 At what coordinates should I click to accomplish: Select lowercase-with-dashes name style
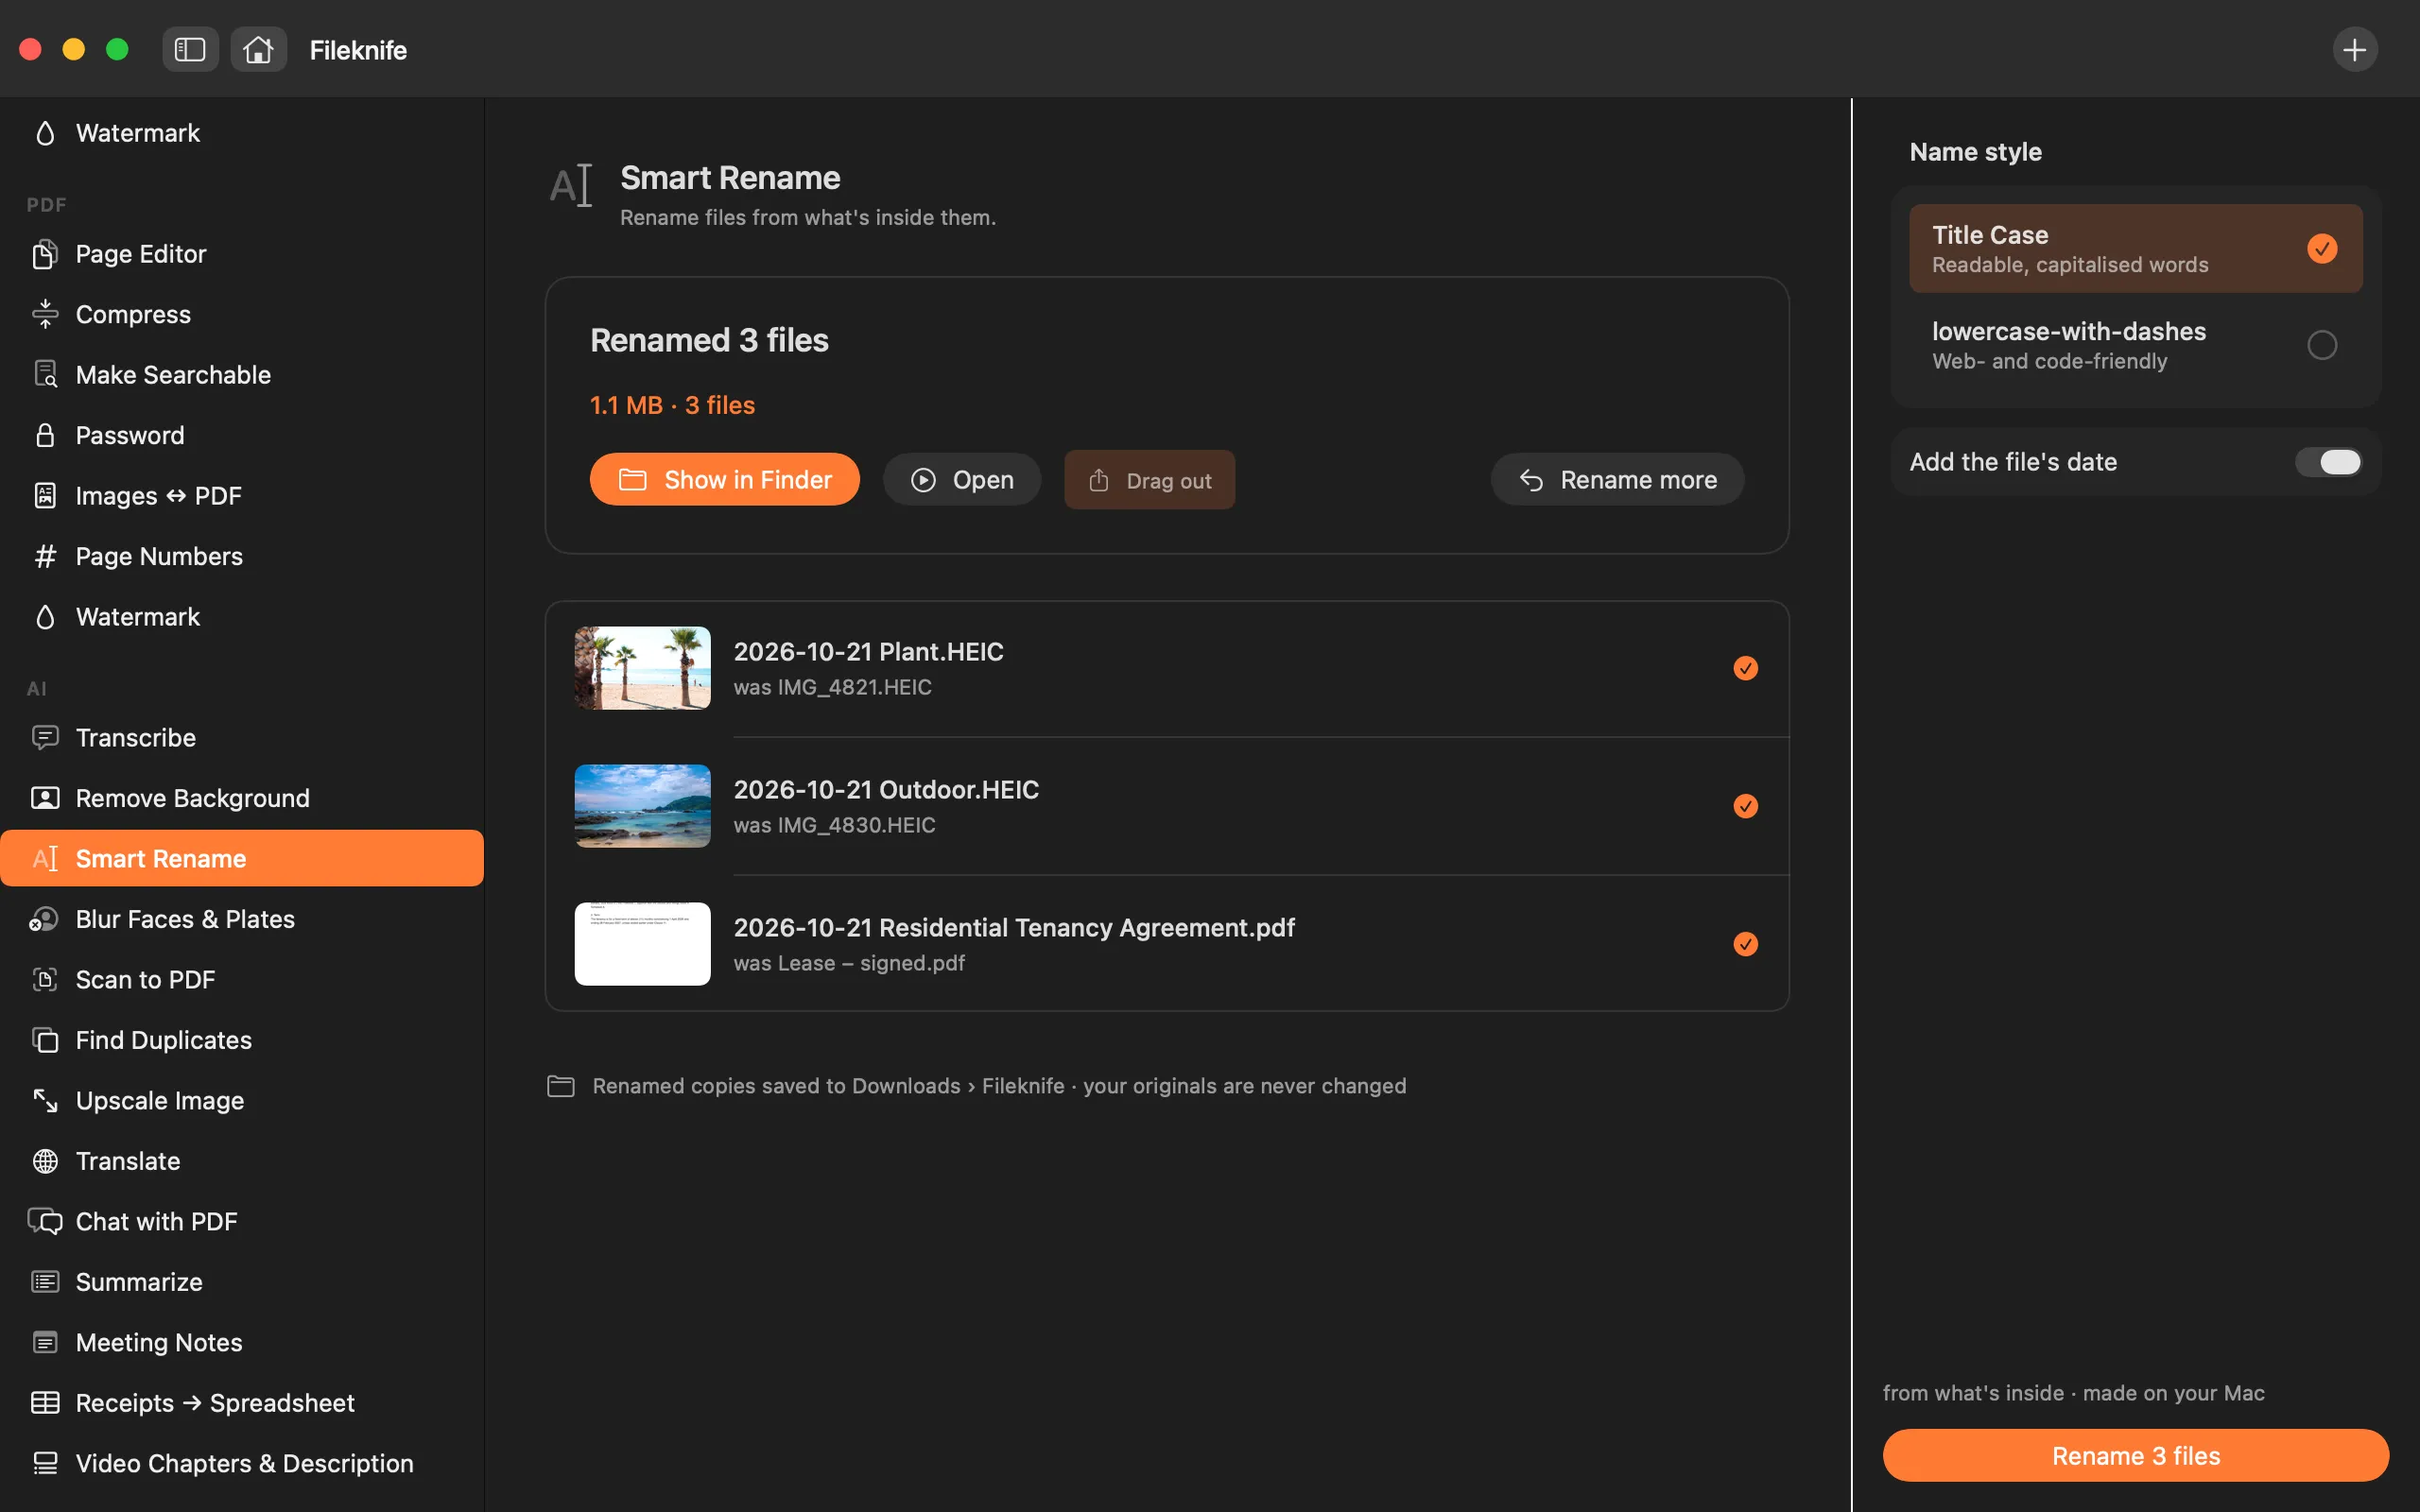coord(2135,345)
